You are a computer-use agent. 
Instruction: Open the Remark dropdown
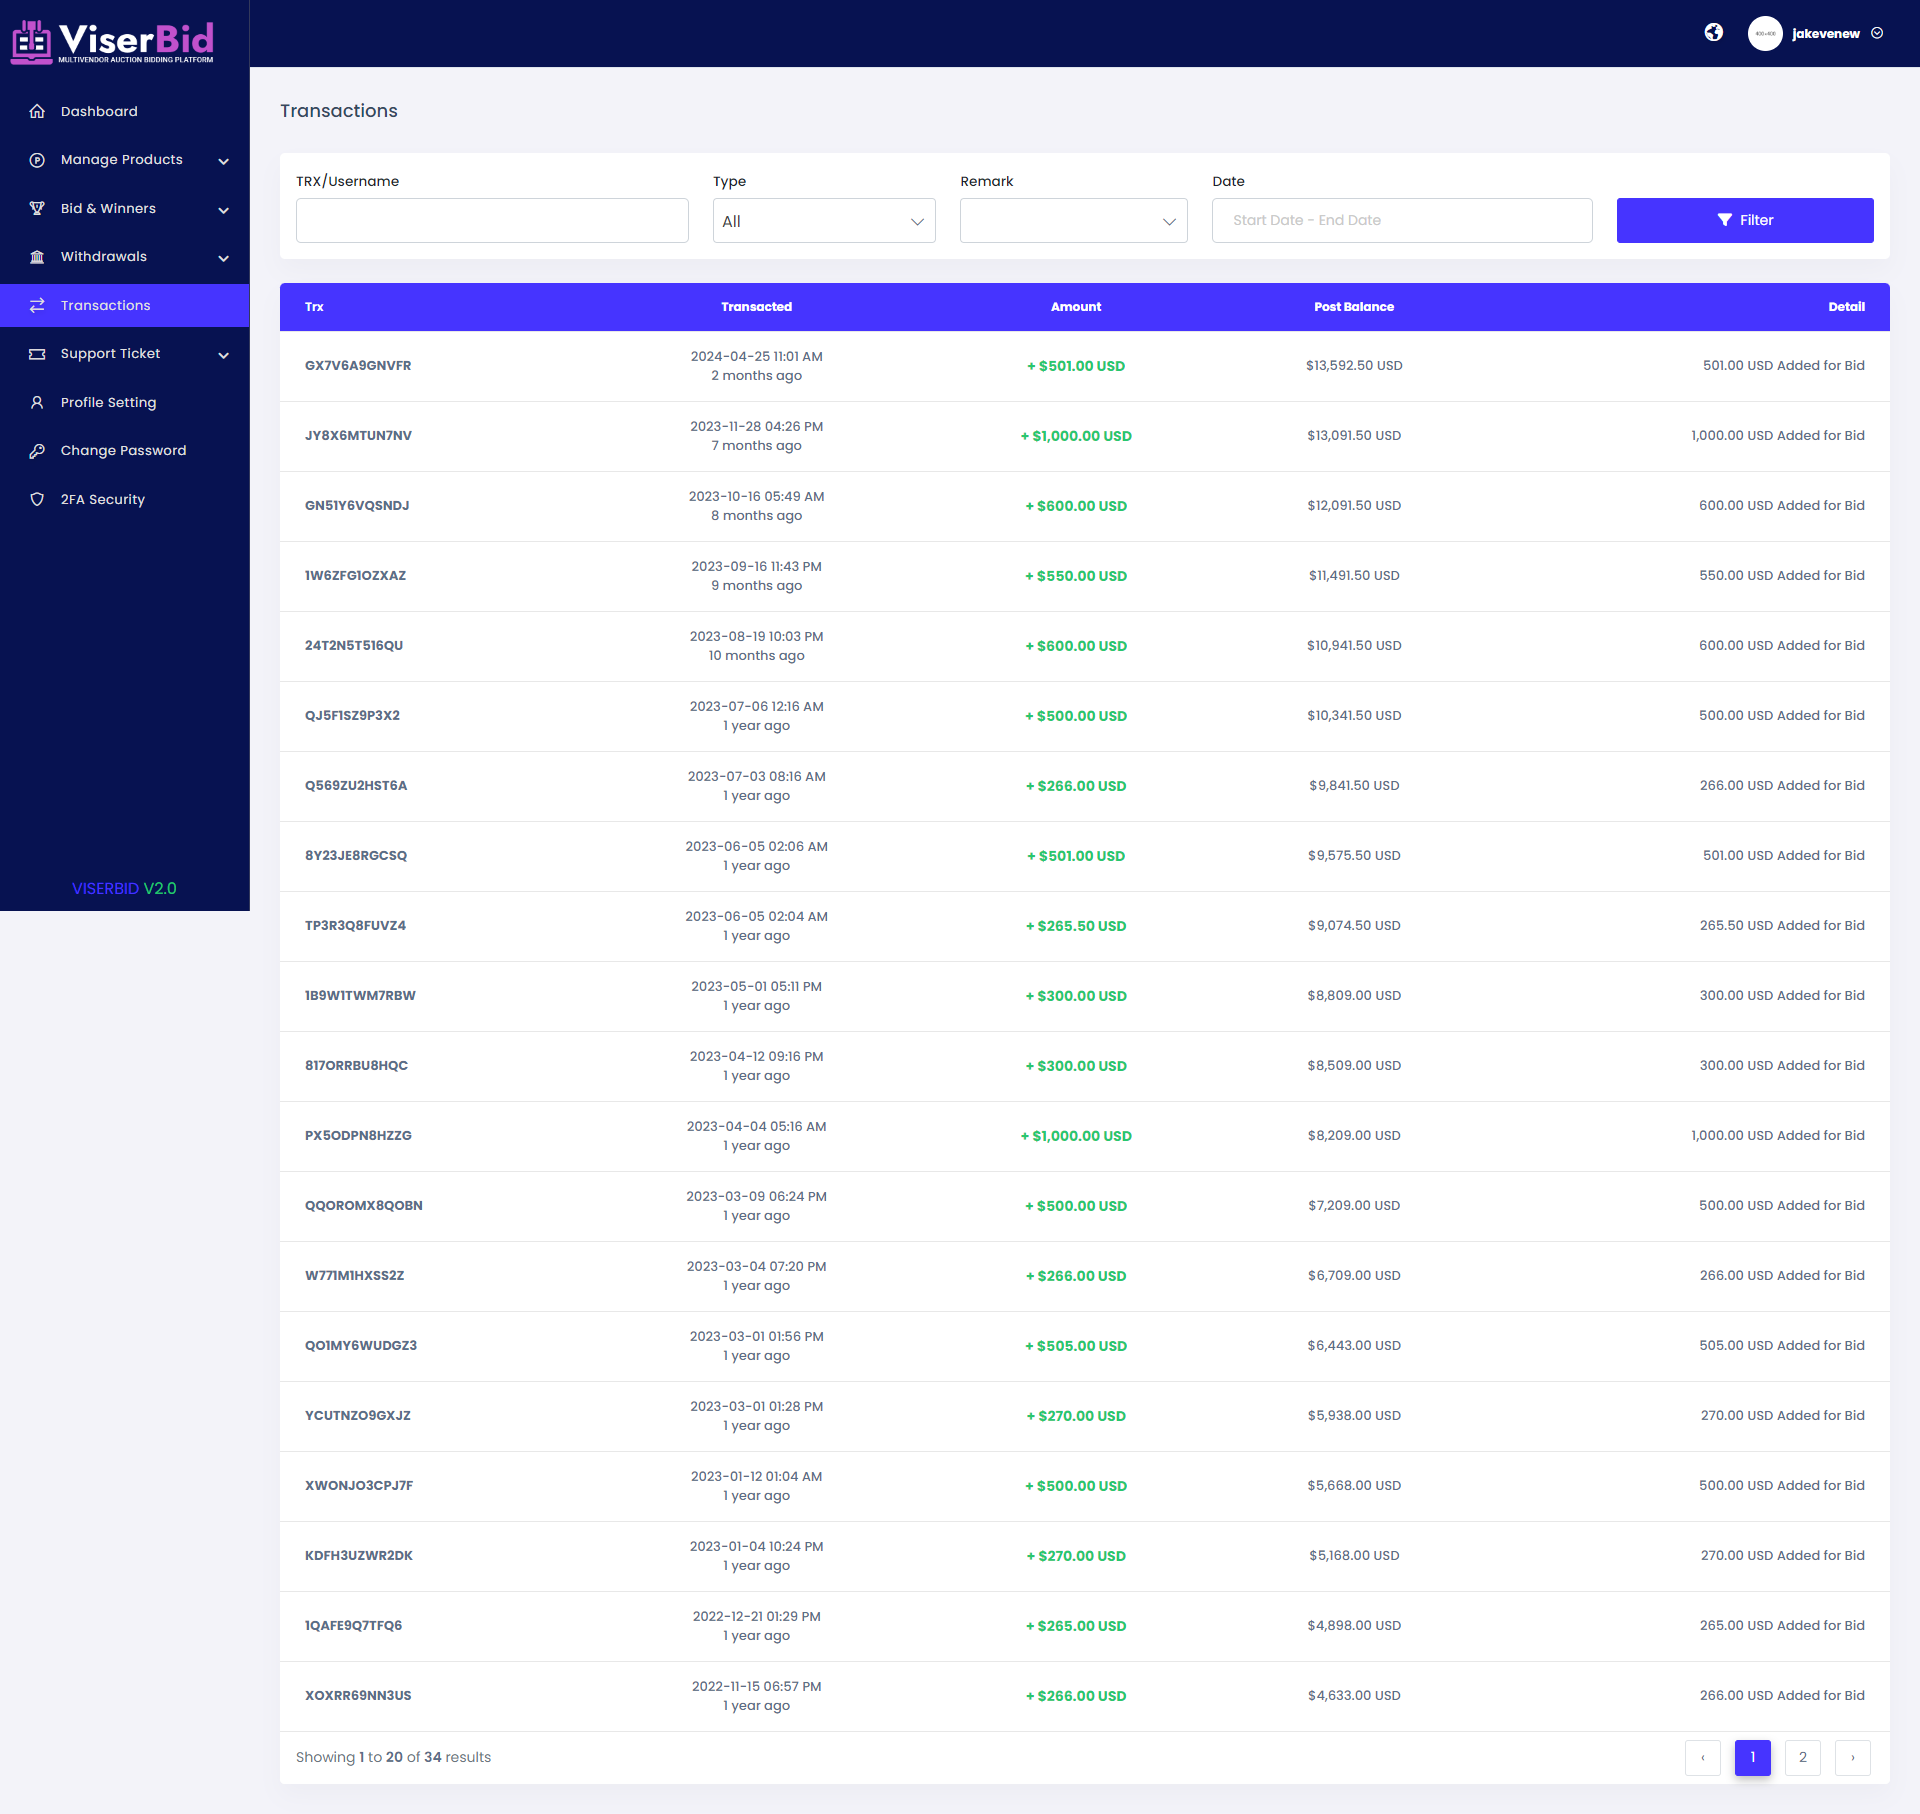pos(1073,221)
